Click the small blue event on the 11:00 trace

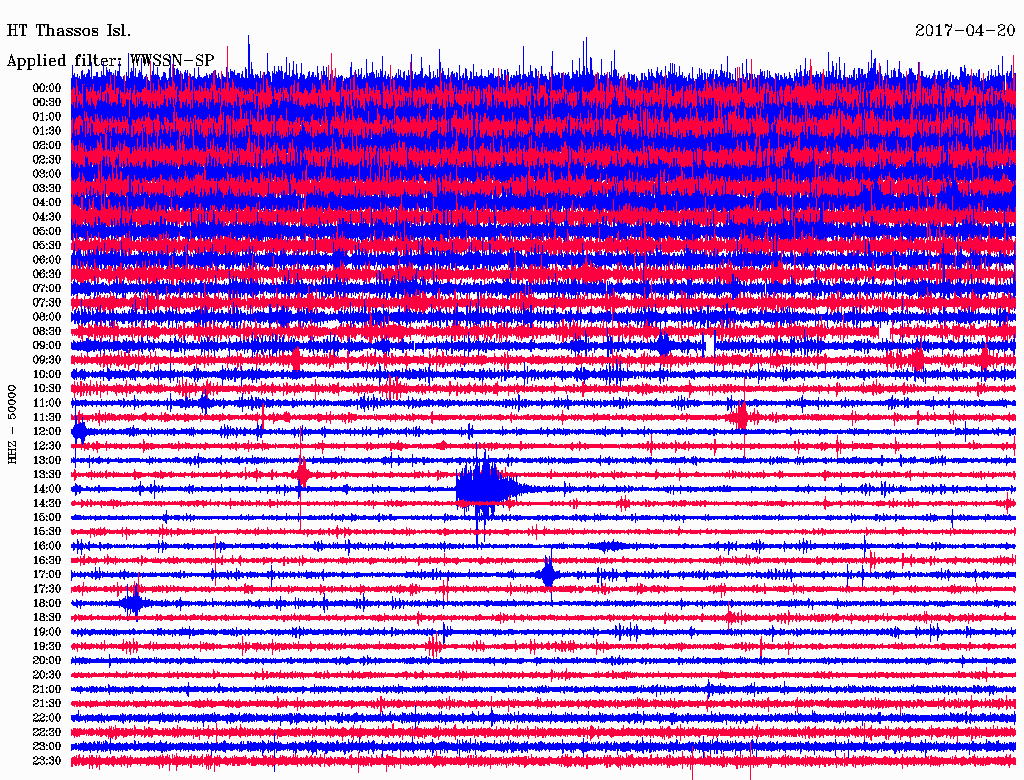point(204,402)
